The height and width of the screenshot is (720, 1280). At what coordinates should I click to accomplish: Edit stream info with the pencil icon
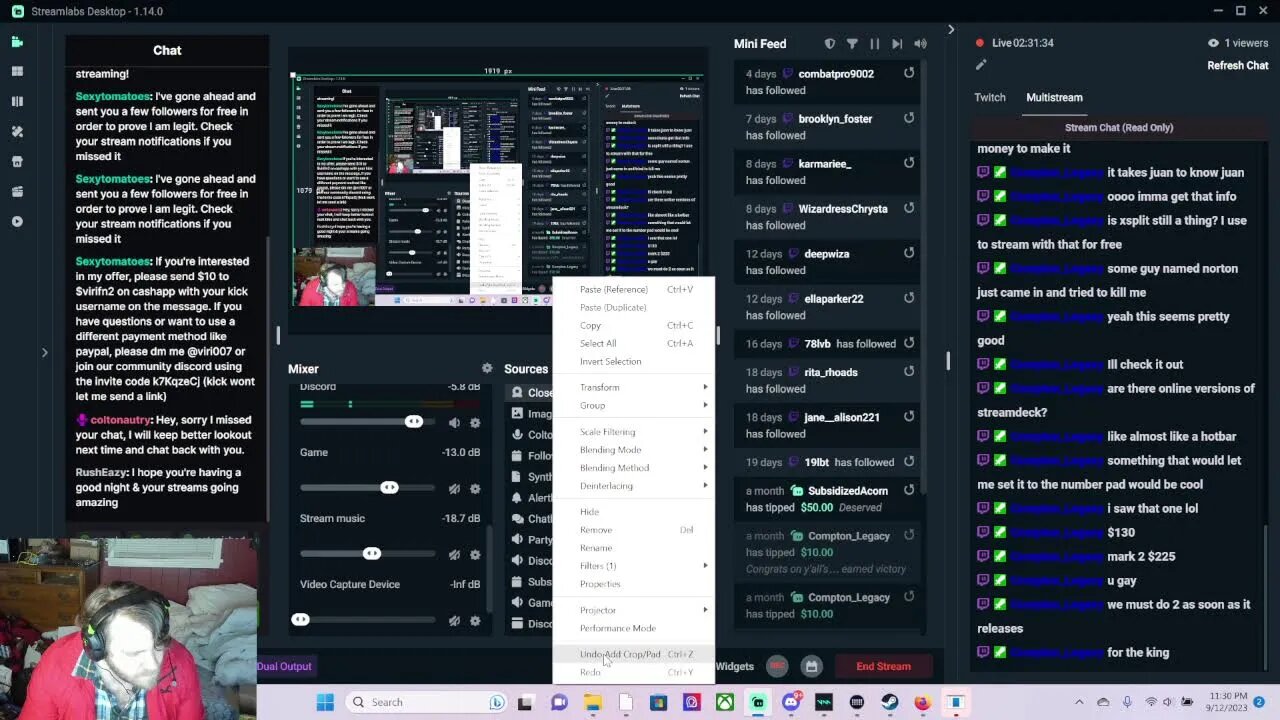point(981,65)
